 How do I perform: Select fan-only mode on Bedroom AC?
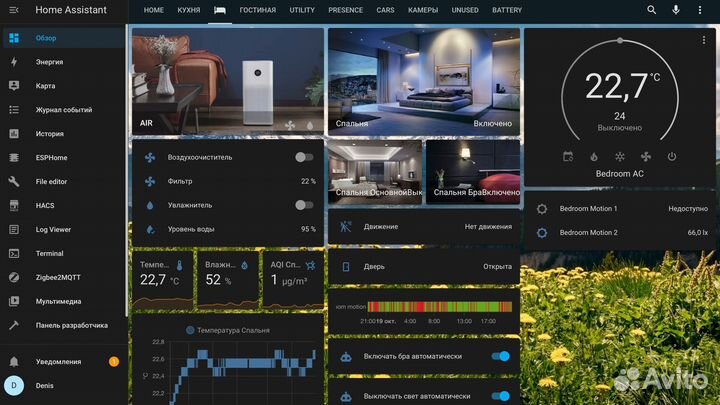(645, 157)
